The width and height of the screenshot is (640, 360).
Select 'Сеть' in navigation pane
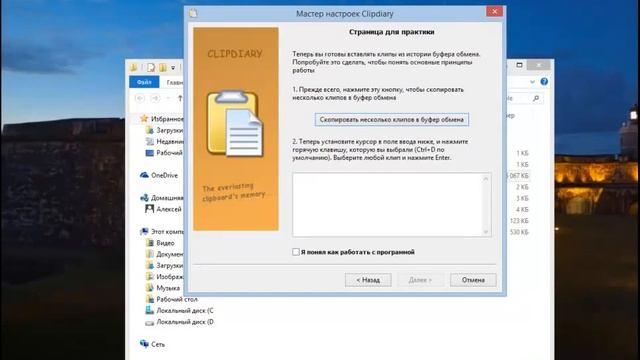pyautogui.click(x=158, y=344)
